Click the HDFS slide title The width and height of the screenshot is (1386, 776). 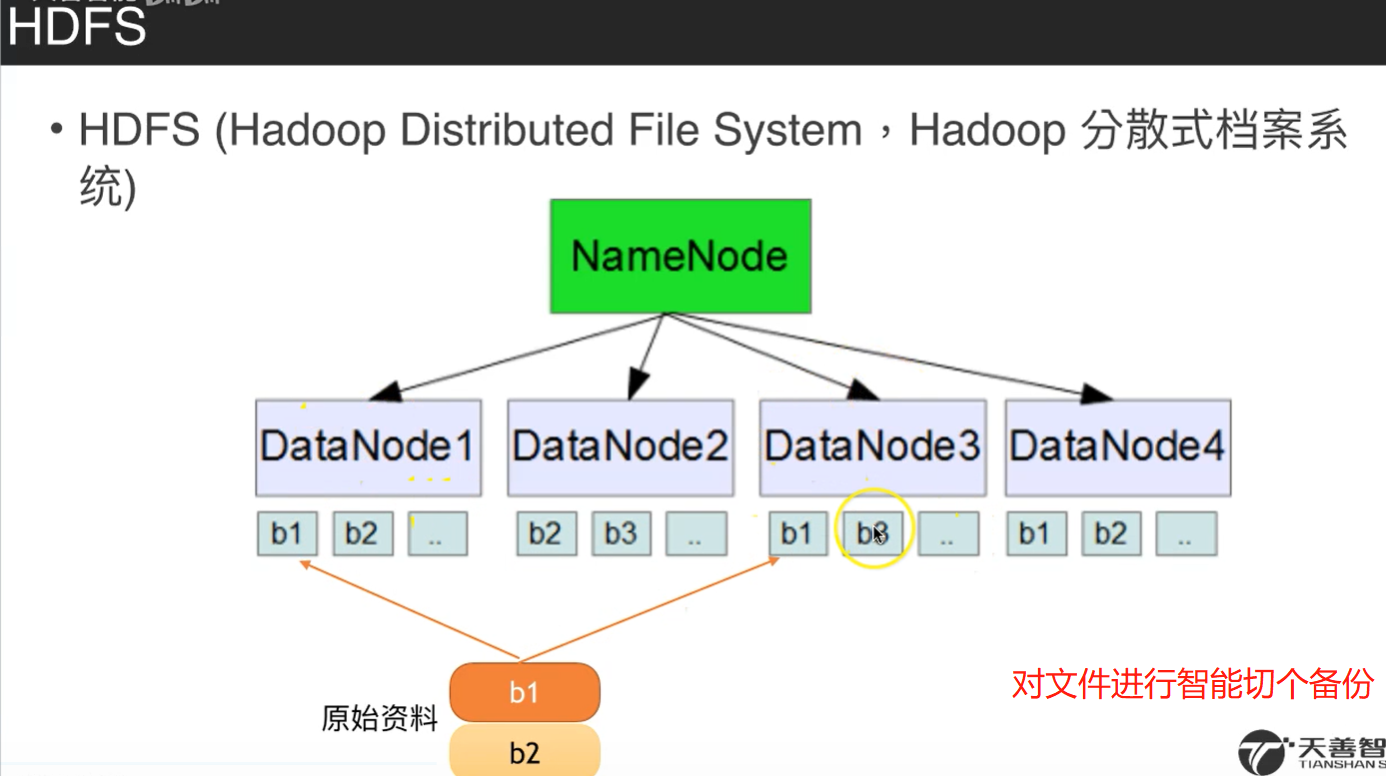[x=77, y=26]
